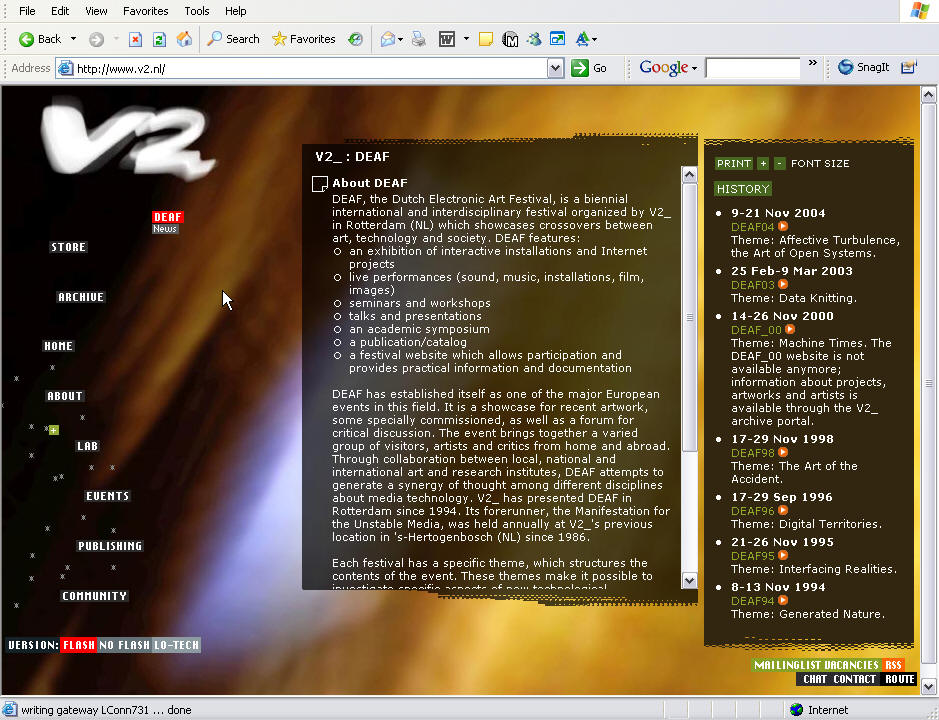Click the CONTACT link
The height and width of the screenshot is (720, 939).
pyautogui.click(x=855, y=679)
